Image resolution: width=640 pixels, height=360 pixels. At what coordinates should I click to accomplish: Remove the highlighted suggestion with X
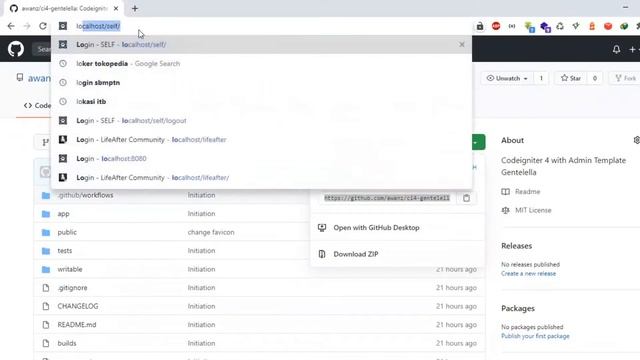pyautogui.click(x=462, y=44)
